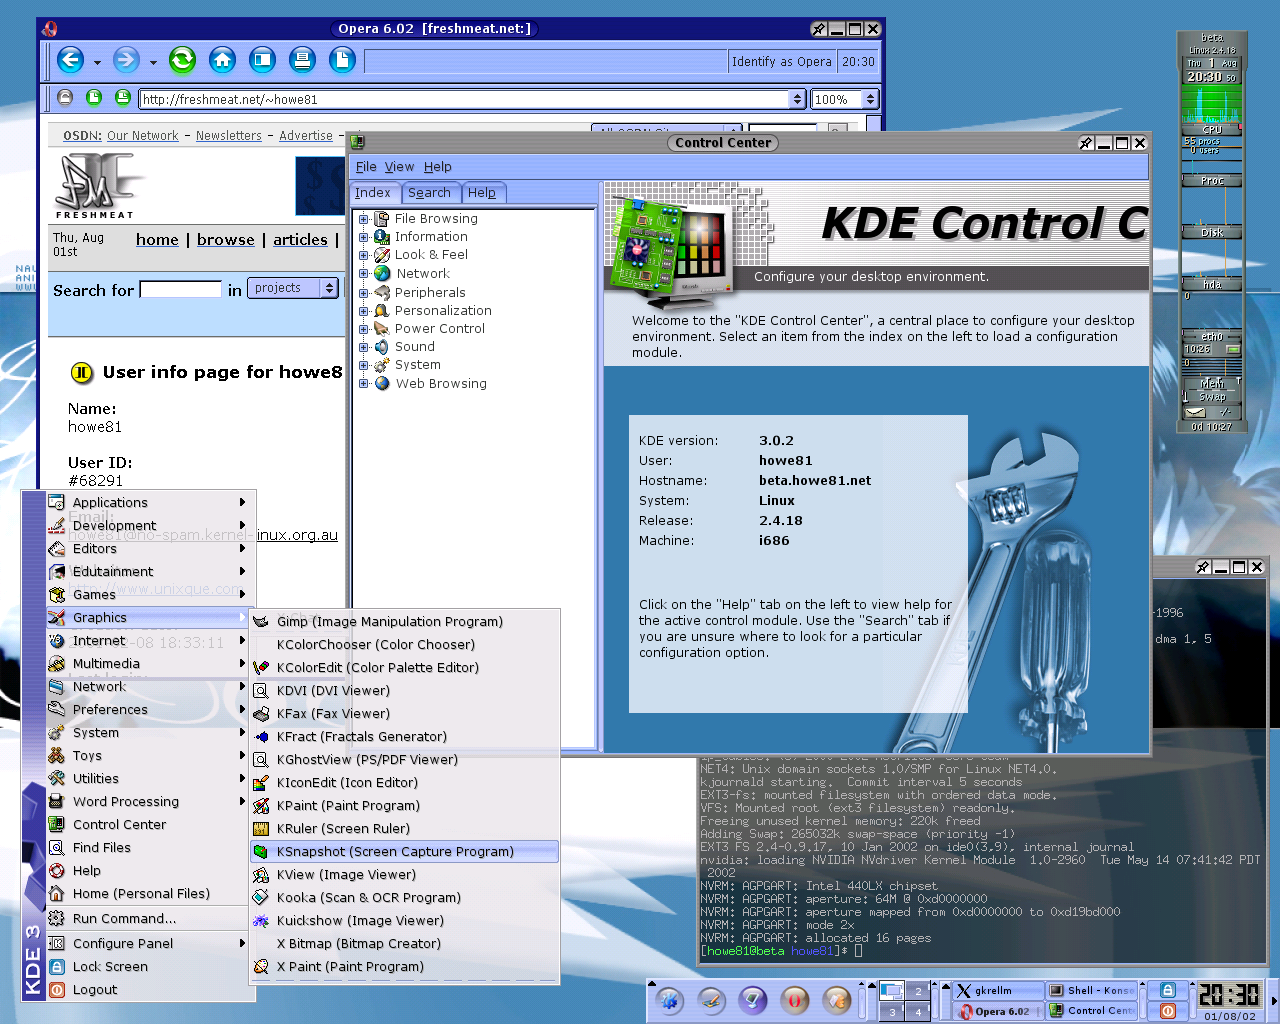Click the gkrellm CPU monitor label
This screenshot has height=1024, width=1280.
pos(1212,129)
